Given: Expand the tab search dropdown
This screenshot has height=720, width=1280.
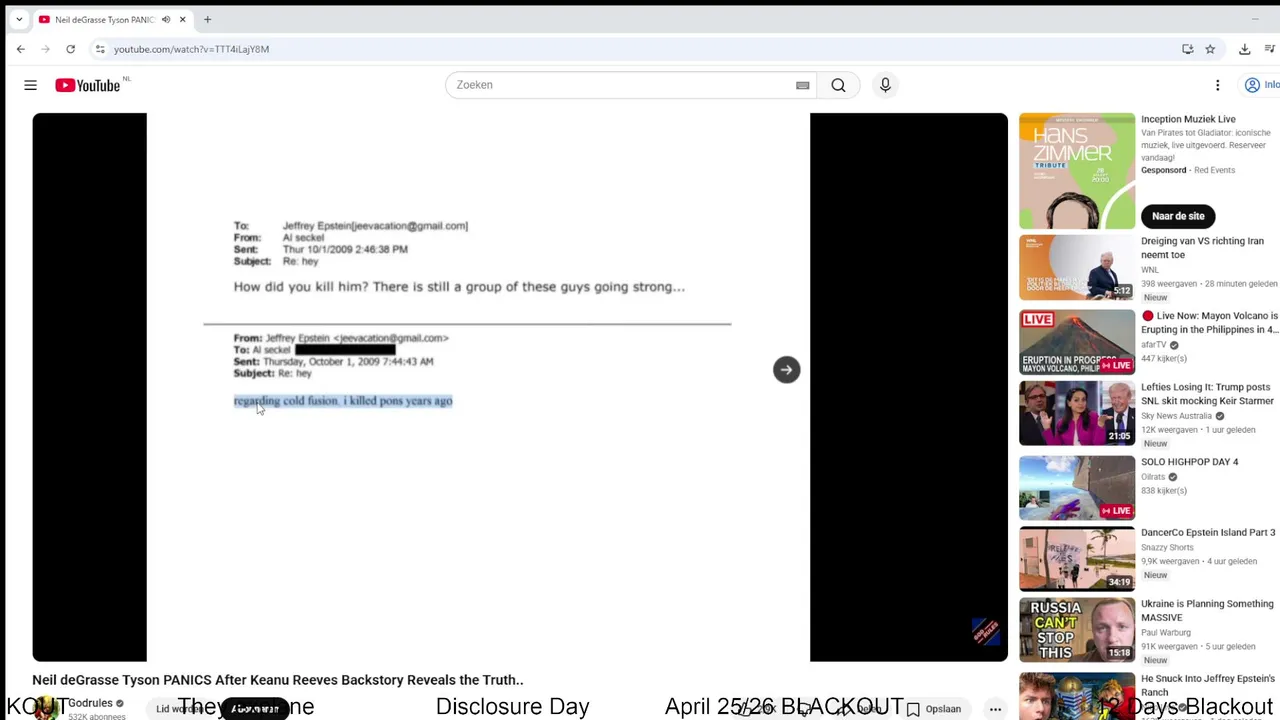Looking at the screenshot, I should point(18,19).
